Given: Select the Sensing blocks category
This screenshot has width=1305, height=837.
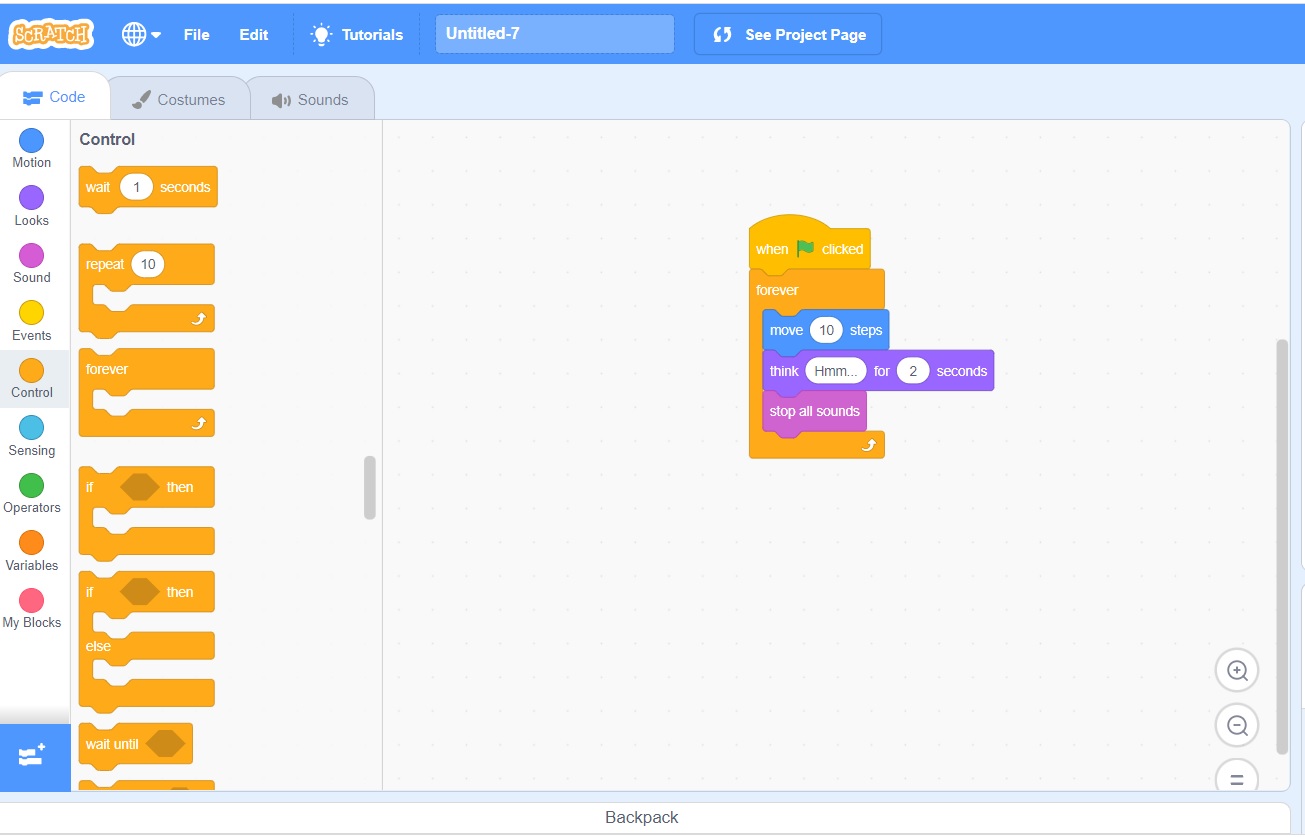Looking at the screenshot, I should pyautogui.click(x=32, y=436).
